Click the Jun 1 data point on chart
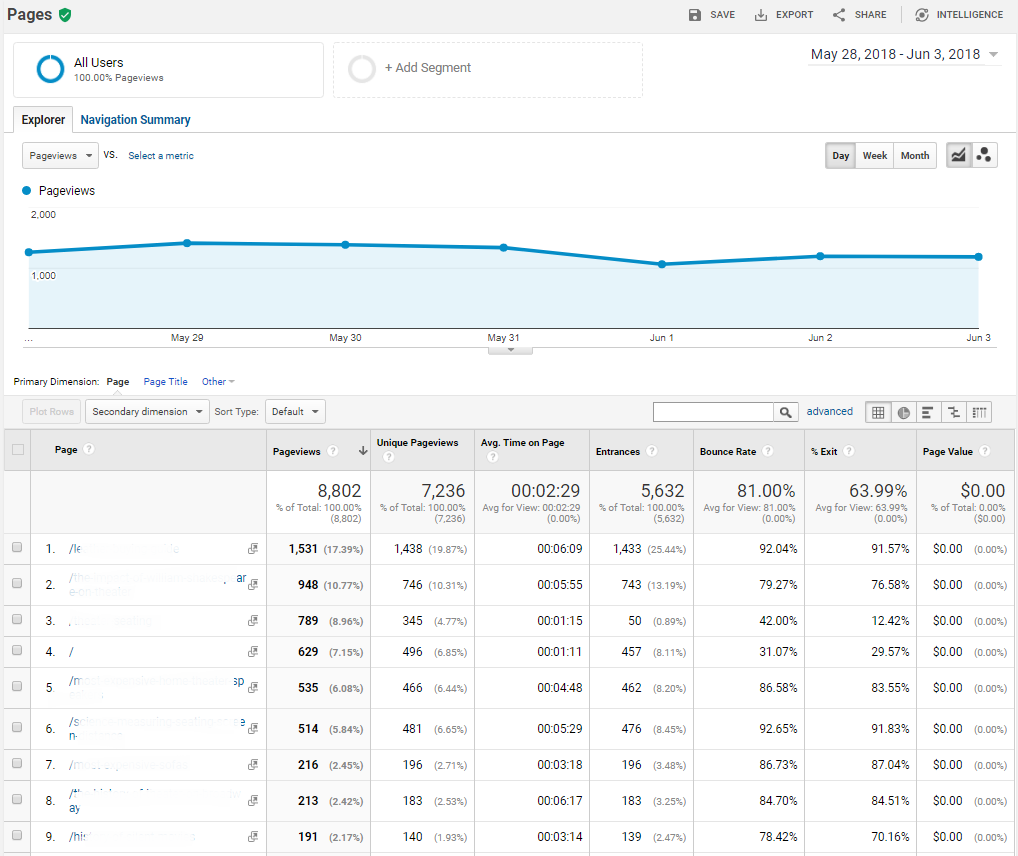The width and height of the screenshot is (1018, 856). tap(662, 264)
